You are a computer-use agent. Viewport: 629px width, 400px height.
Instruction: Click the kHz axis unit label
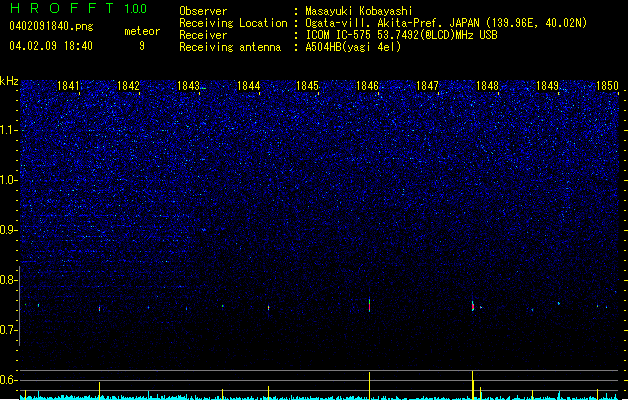9,81
